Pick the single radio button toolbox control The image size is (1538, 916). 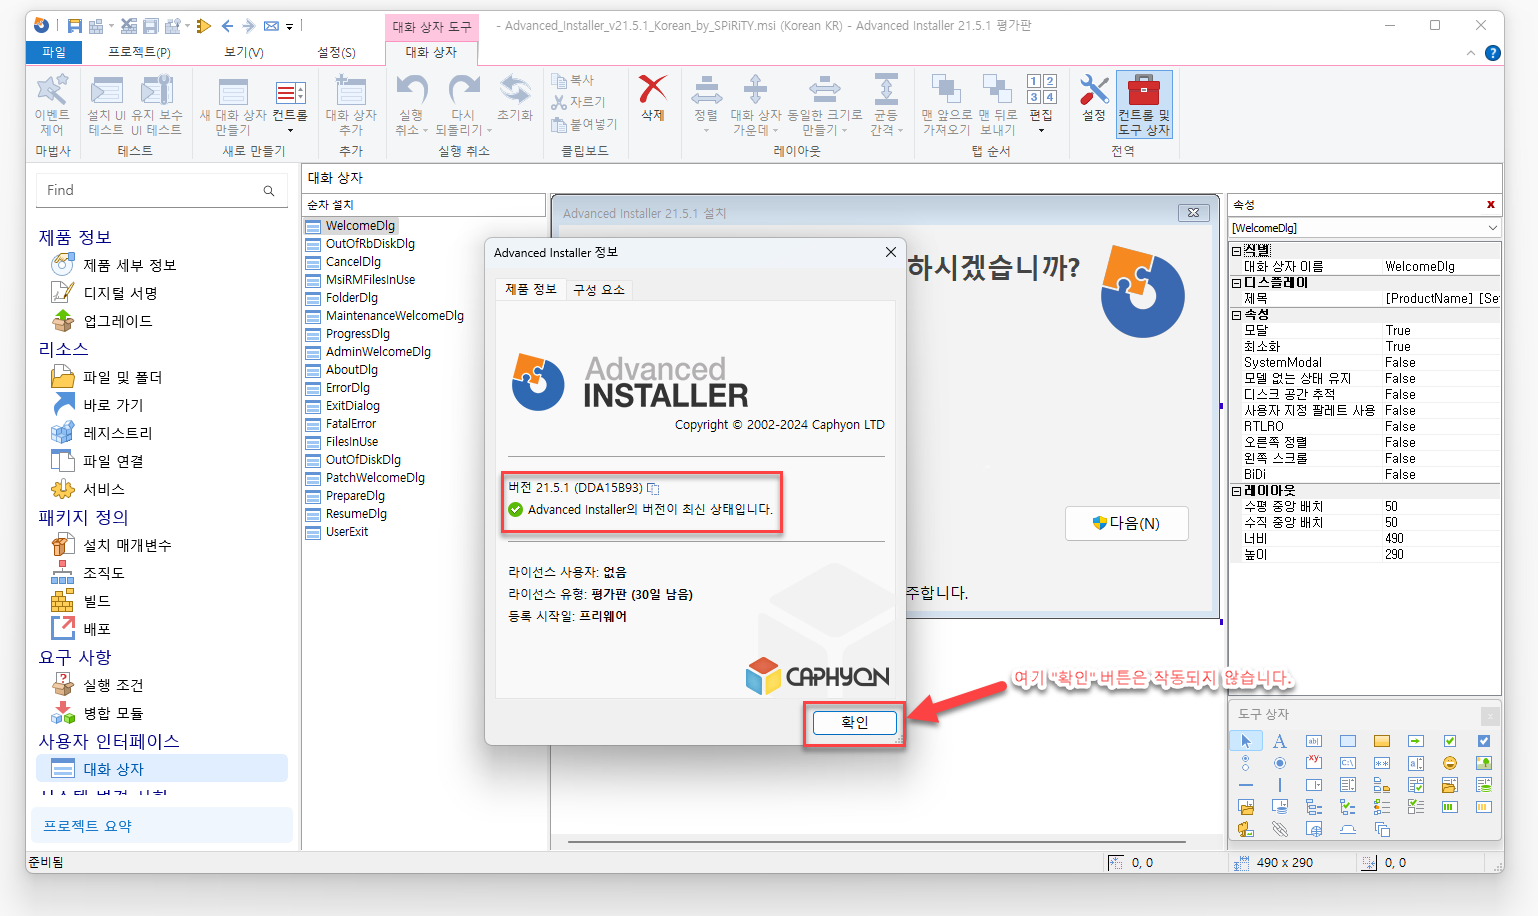[x=1280, y=763]
